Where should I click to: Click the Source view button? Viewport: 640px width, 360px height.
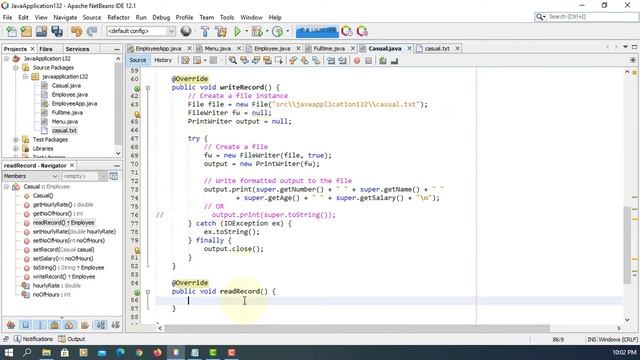138,60
